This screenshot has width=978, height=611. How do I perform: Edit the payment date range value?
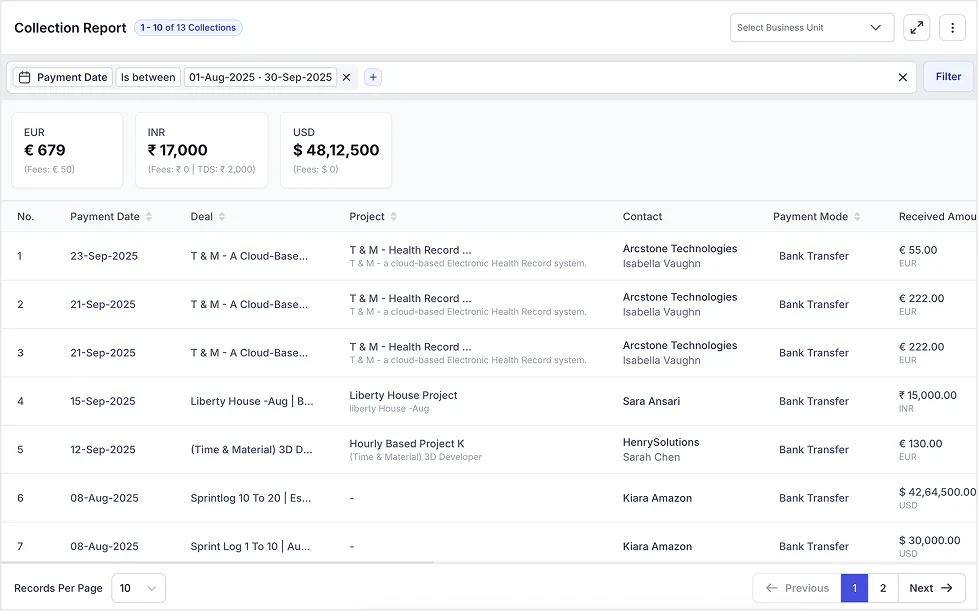(x=260, y=76)
